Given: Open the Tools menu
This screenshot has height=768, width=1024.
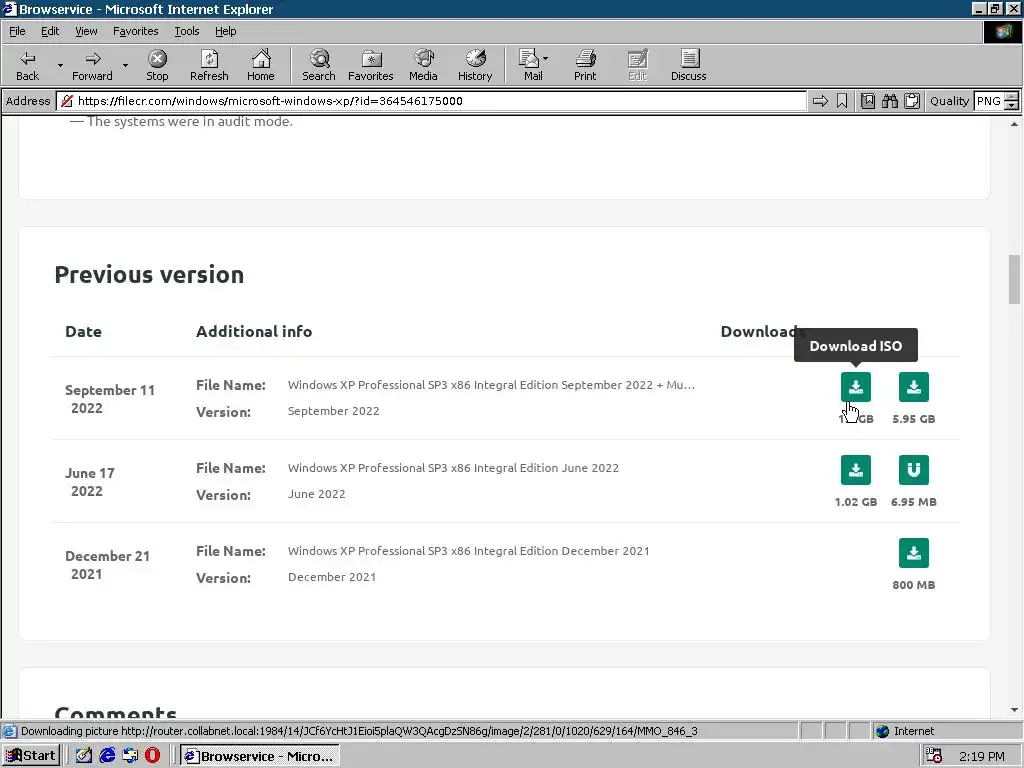Looking at the screenshot, I should 186,31.
